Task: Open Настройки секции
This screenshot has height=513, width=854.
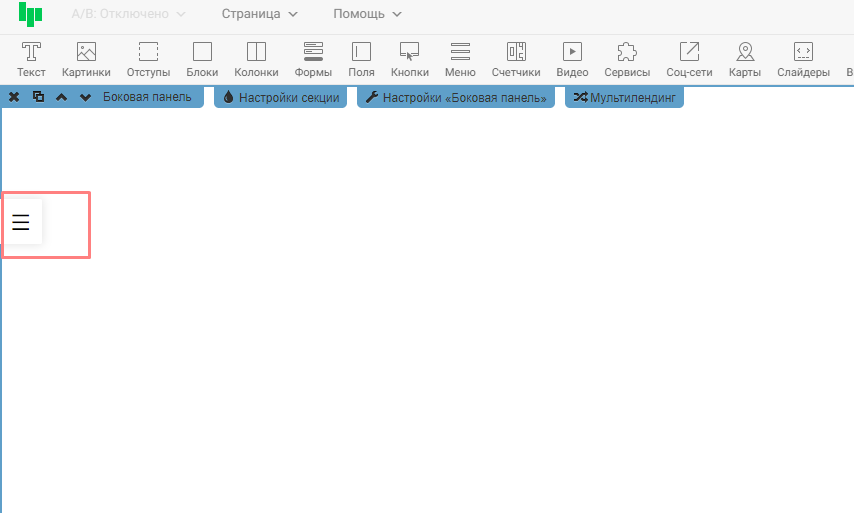Action: (280, 97)
